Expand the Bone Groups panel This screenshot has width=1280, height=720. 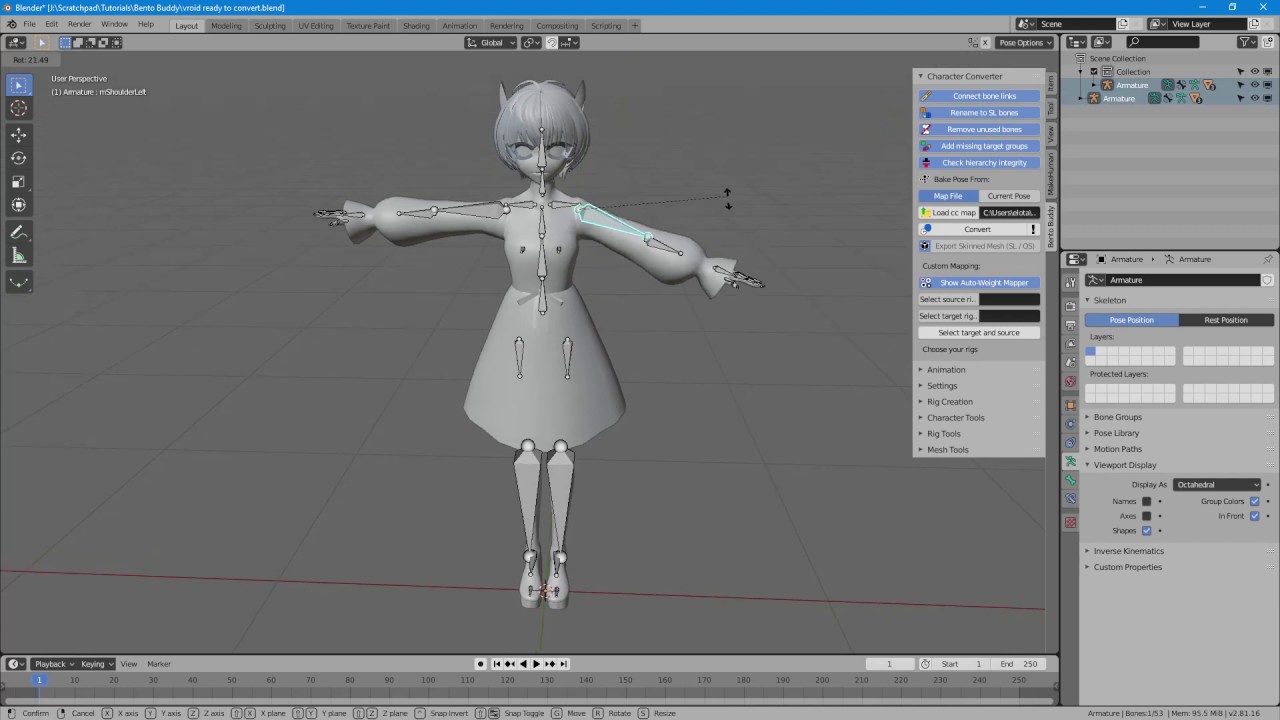(1117, 417)
